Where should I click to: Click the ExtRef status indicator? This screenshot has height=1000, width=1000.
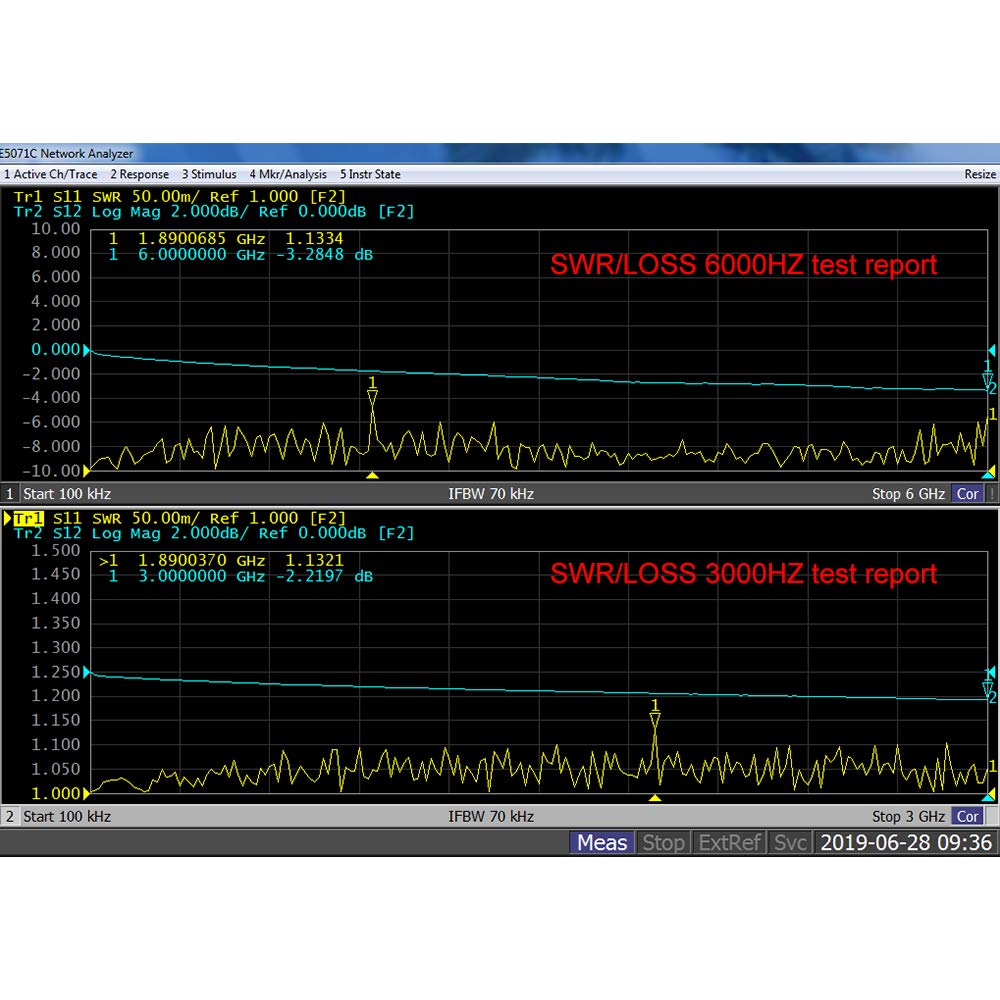[x=730, y=842]
